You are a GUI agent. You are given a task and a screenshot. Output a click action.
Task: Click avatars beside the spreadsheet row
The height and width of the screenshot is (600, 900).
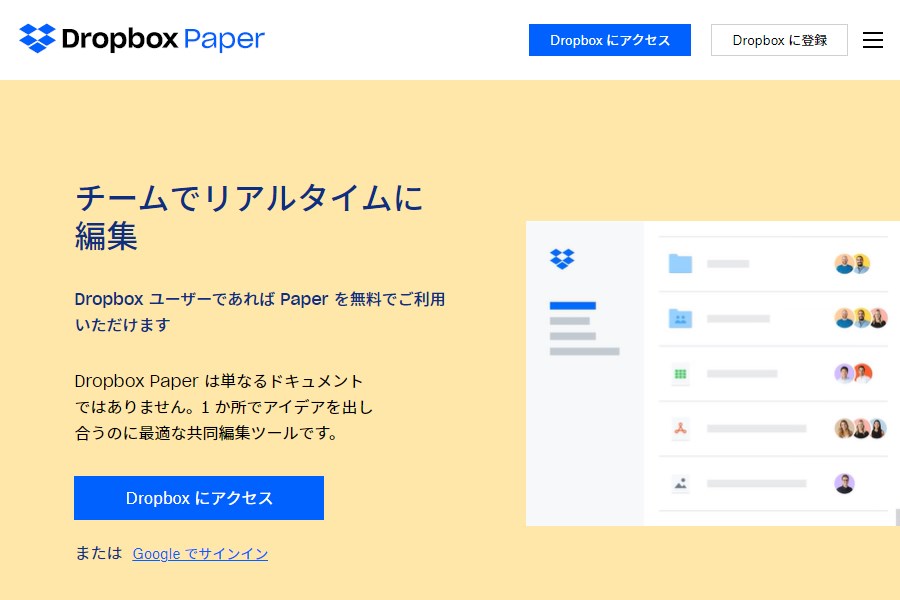pos(853,374)
